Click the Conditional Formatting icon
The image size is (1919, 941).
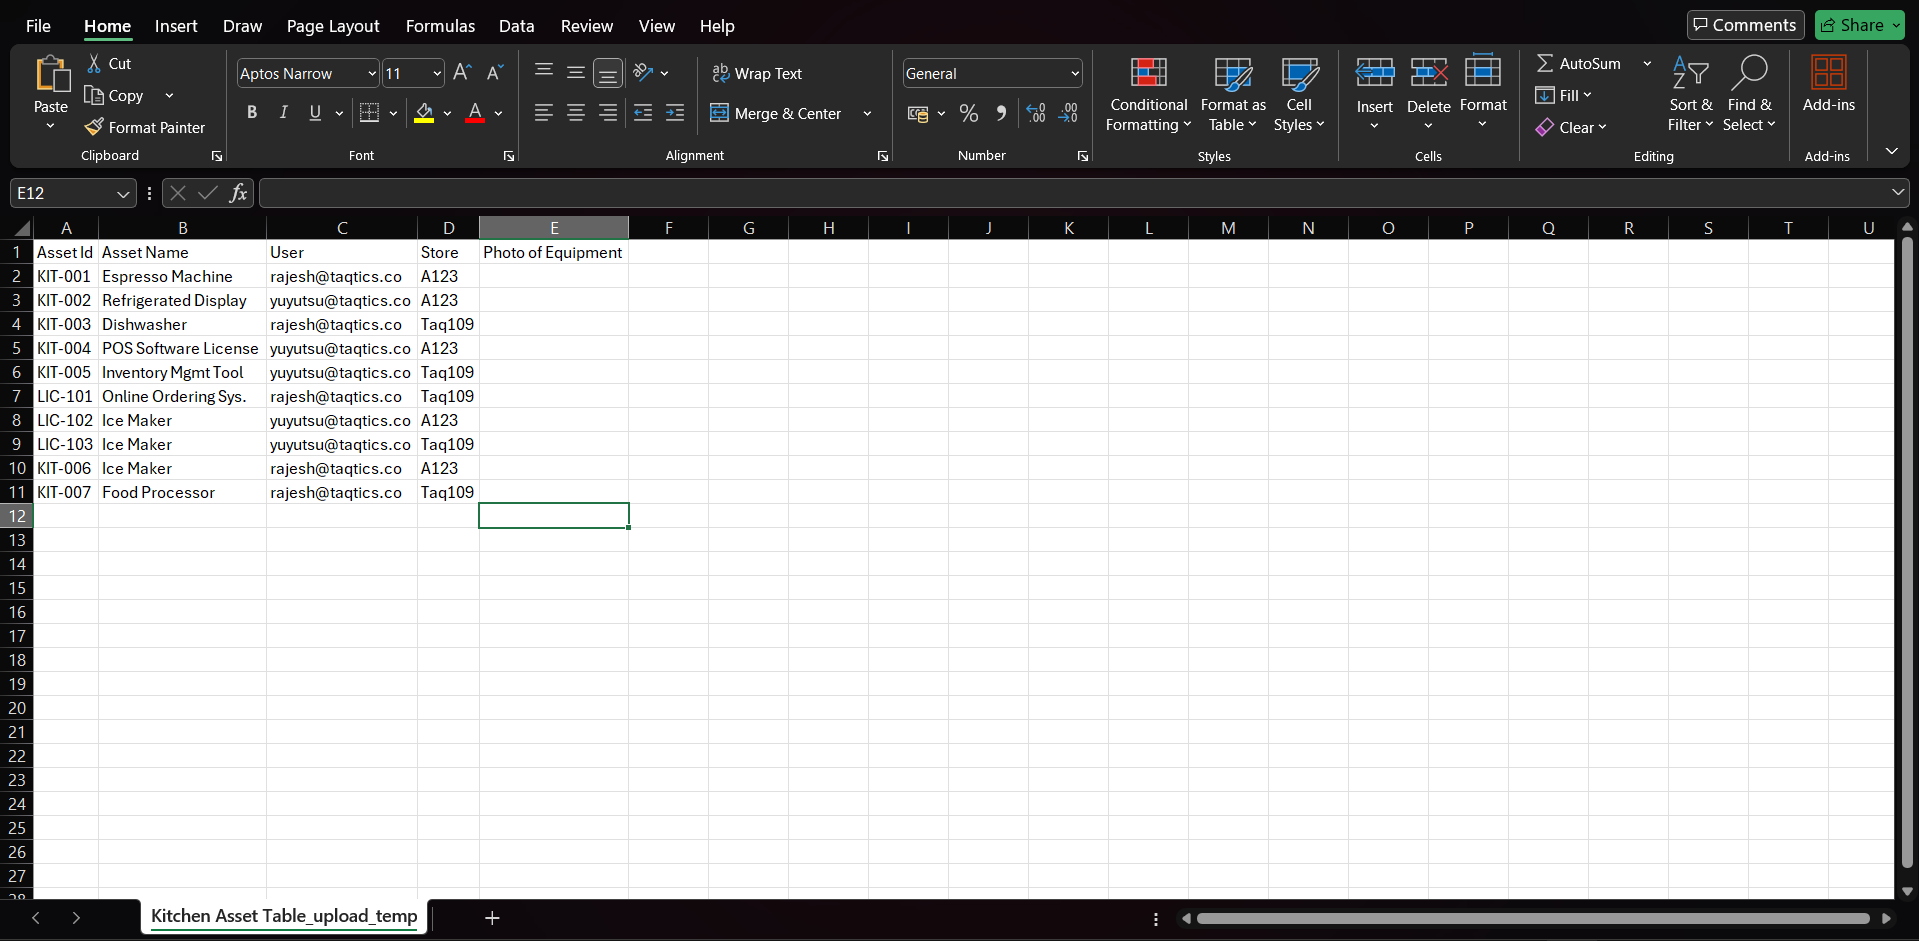1148,74
